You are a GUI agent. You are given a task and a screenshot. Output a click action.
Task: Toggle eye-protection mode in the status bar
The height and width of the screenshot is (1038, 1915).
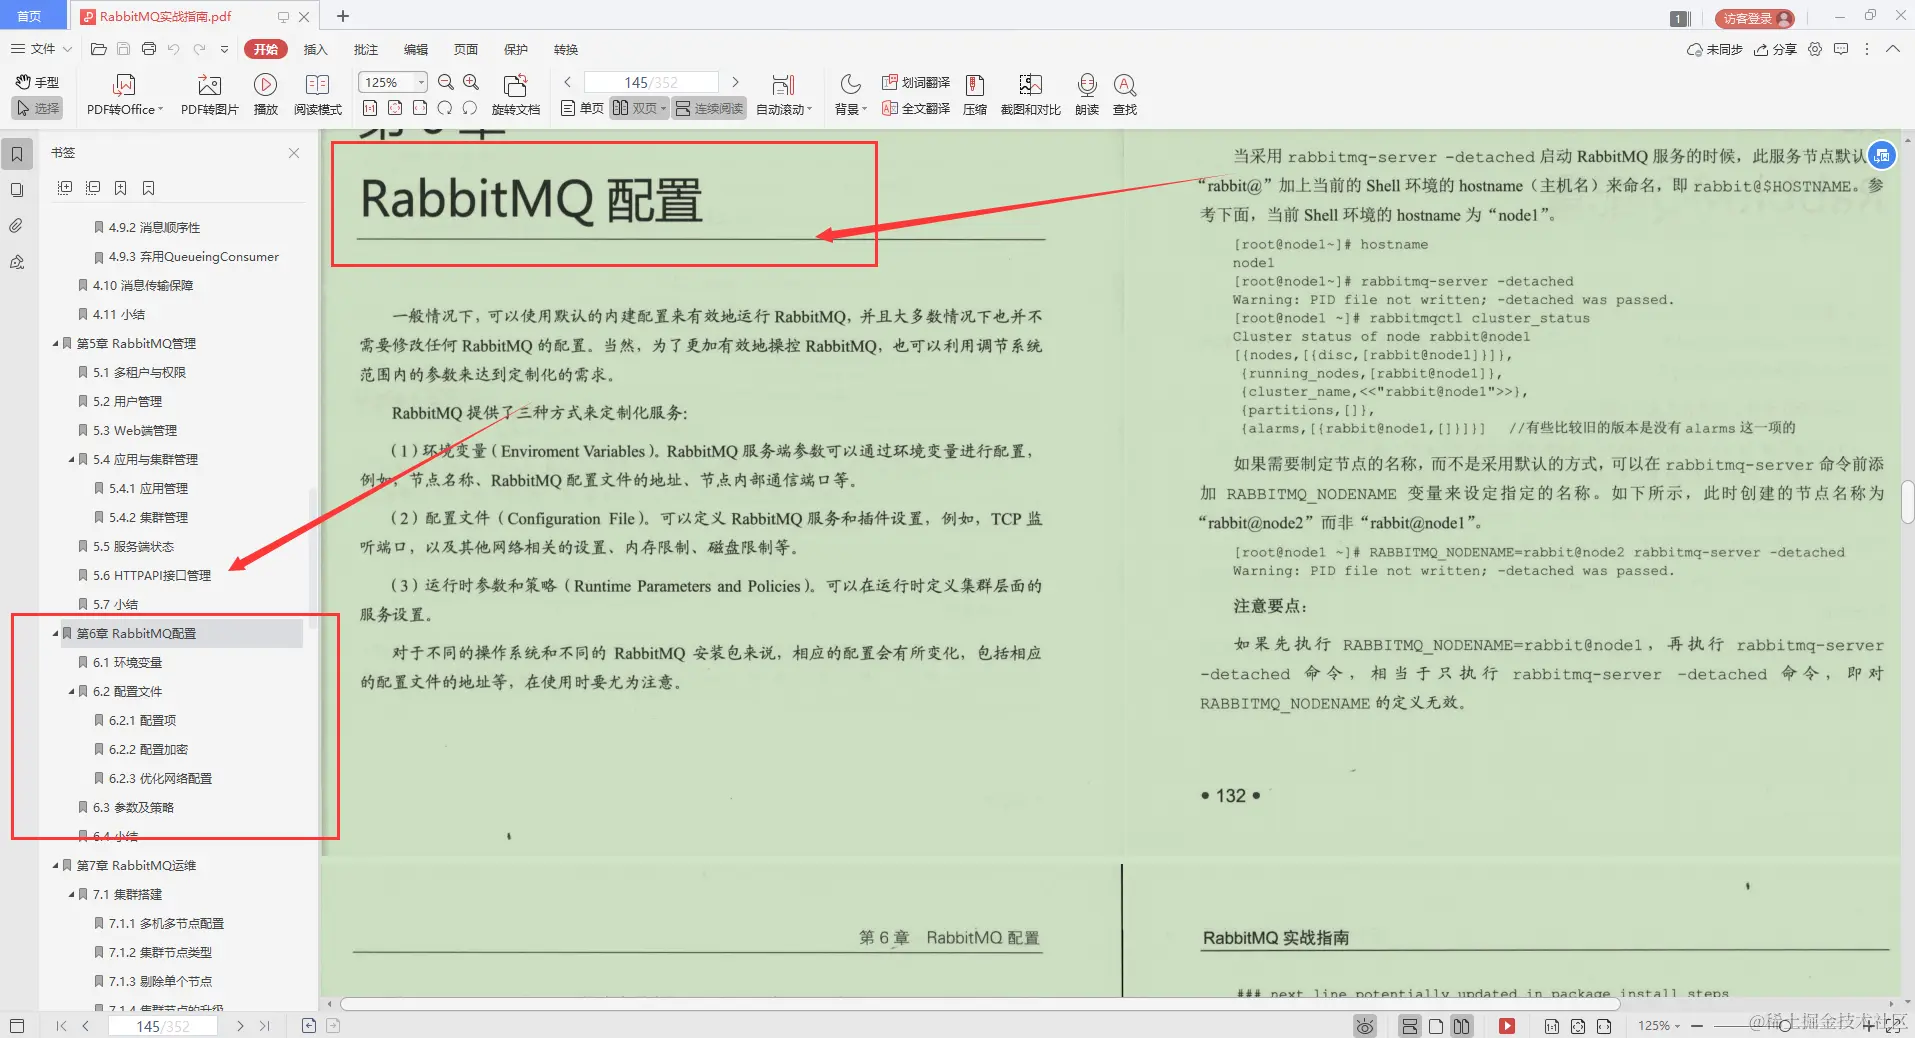click(x=1365, y=1025)
